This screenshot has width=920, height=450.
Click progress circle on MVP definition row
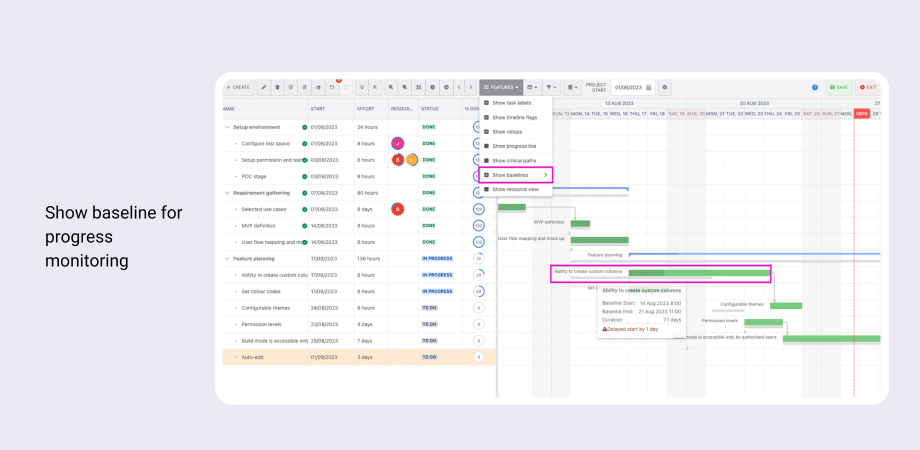pyautogui.click(x=479, y=225)
